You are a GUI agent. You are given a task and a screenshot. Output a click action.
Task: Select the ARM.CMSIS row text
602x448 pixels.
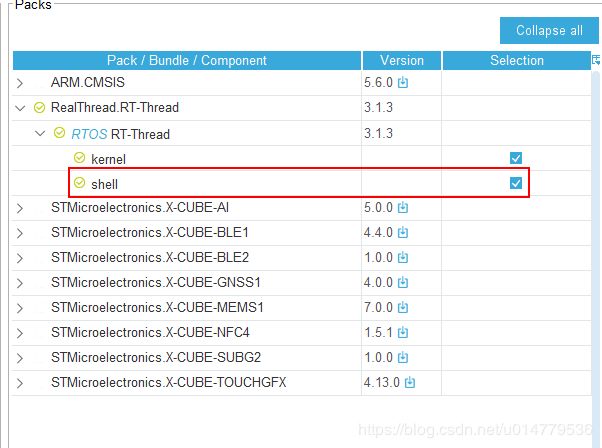[88, 83]
